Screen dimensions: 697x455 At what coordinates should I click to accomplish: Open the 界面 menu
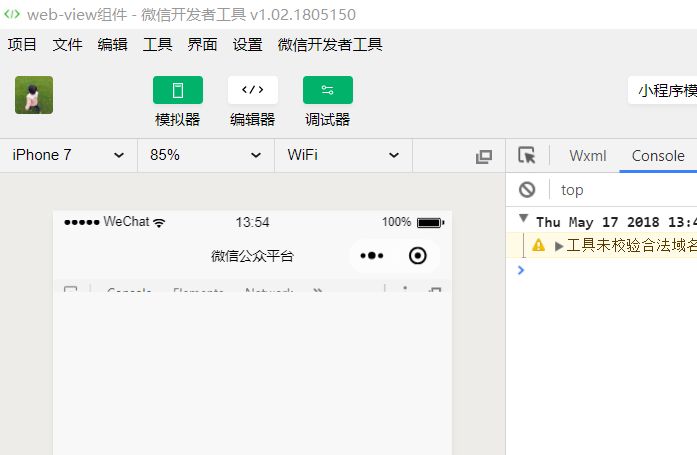tap(202, 44)
